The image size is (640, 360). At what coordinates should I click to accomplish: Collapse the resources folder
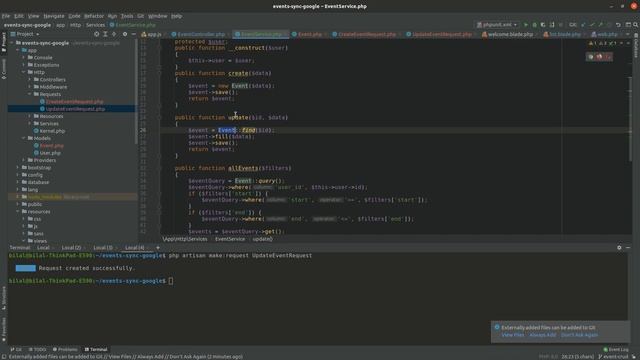(18, 212)
